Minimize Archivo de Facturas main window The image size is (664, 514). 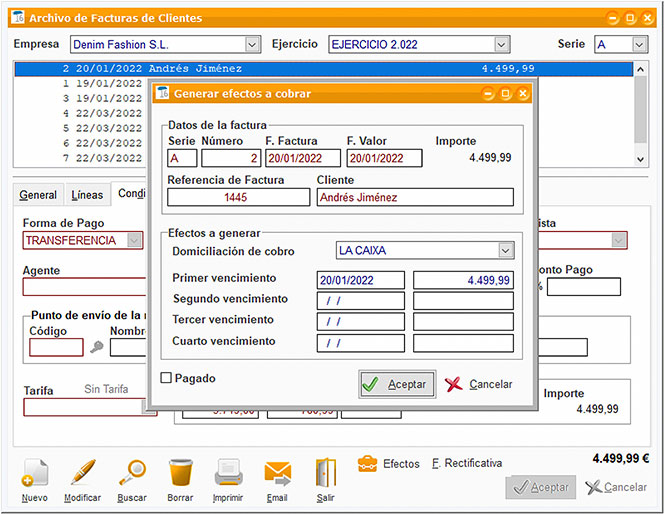pos(612,18)
